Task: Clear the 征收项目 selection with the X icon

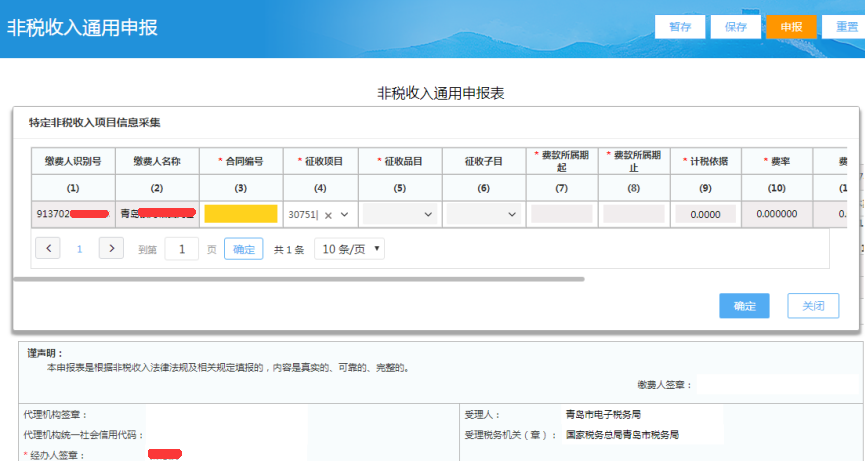Action: pos(328,215)
